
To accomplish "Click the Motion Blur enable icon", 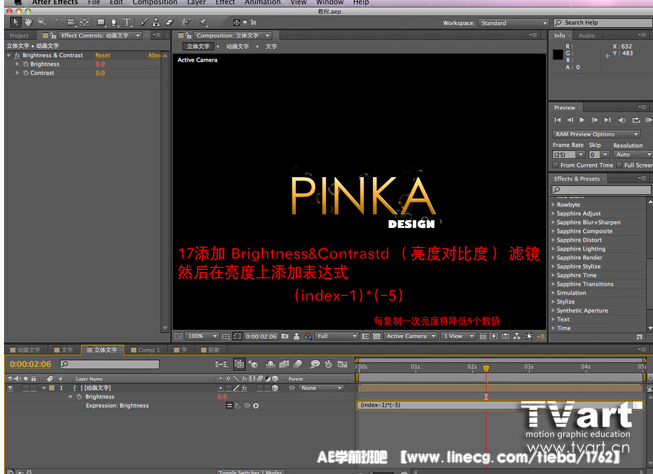I will 298,364.
